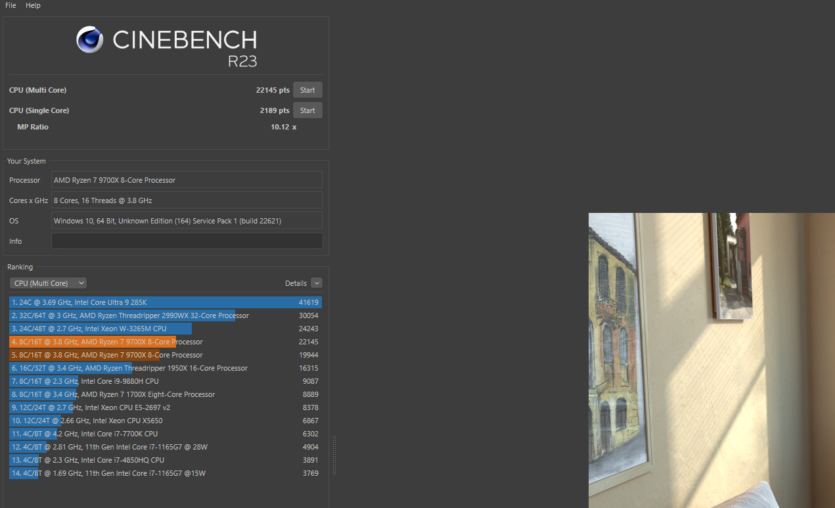Select Threadripper 2990WX ranking row
This screenshot has height=508, width=835.
pos(165,315)
